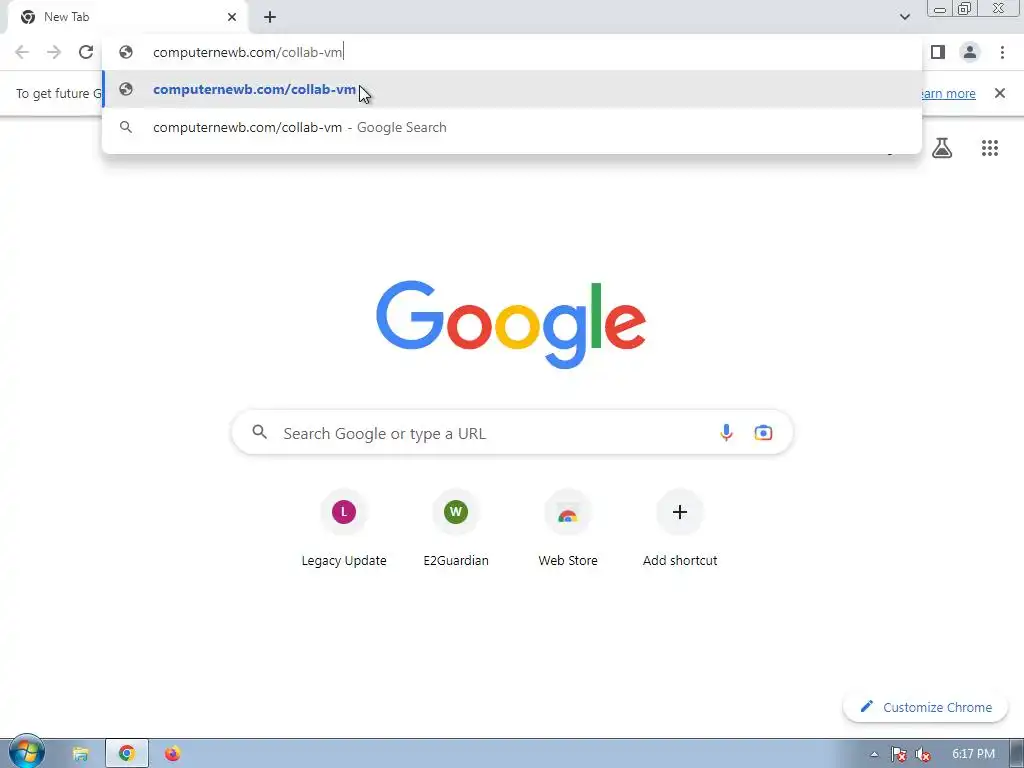Click the magnifier icon in the search box

point(260,432)
